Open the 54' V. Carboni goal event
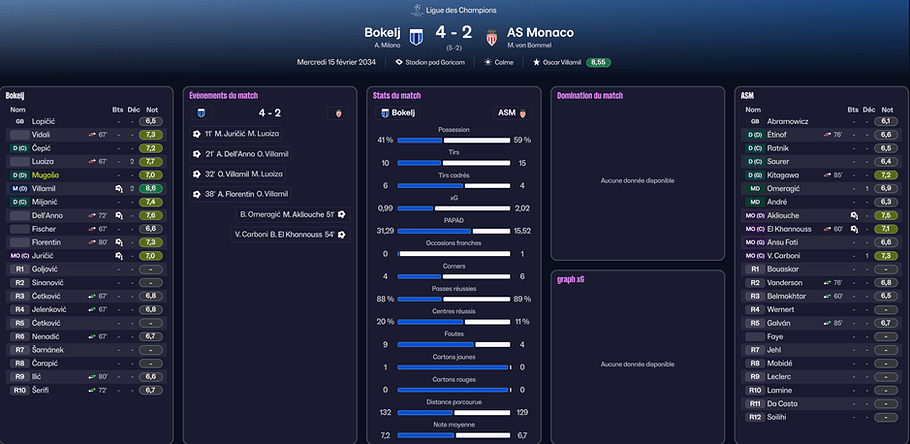This screenshot has height=444, width=910. (290, 234)
